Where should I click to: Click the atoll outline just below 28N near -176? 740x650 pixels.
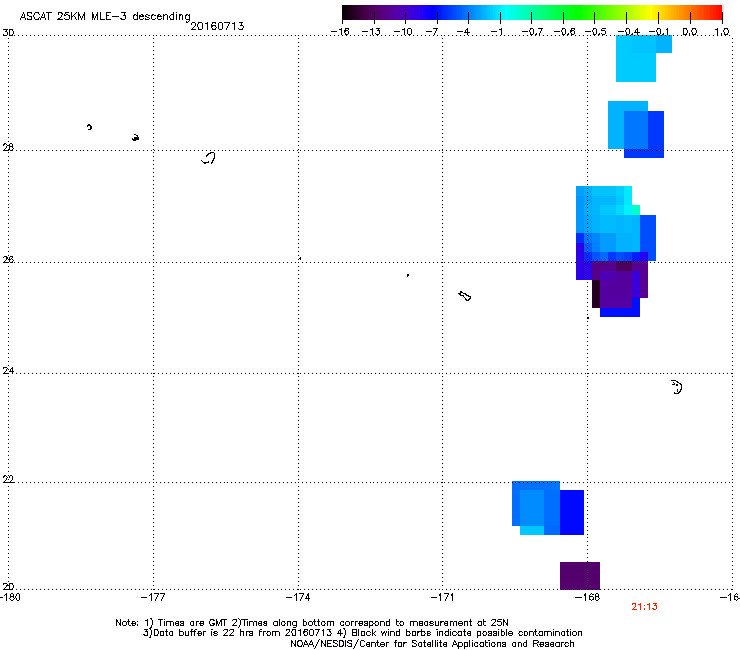coord(208,158)
